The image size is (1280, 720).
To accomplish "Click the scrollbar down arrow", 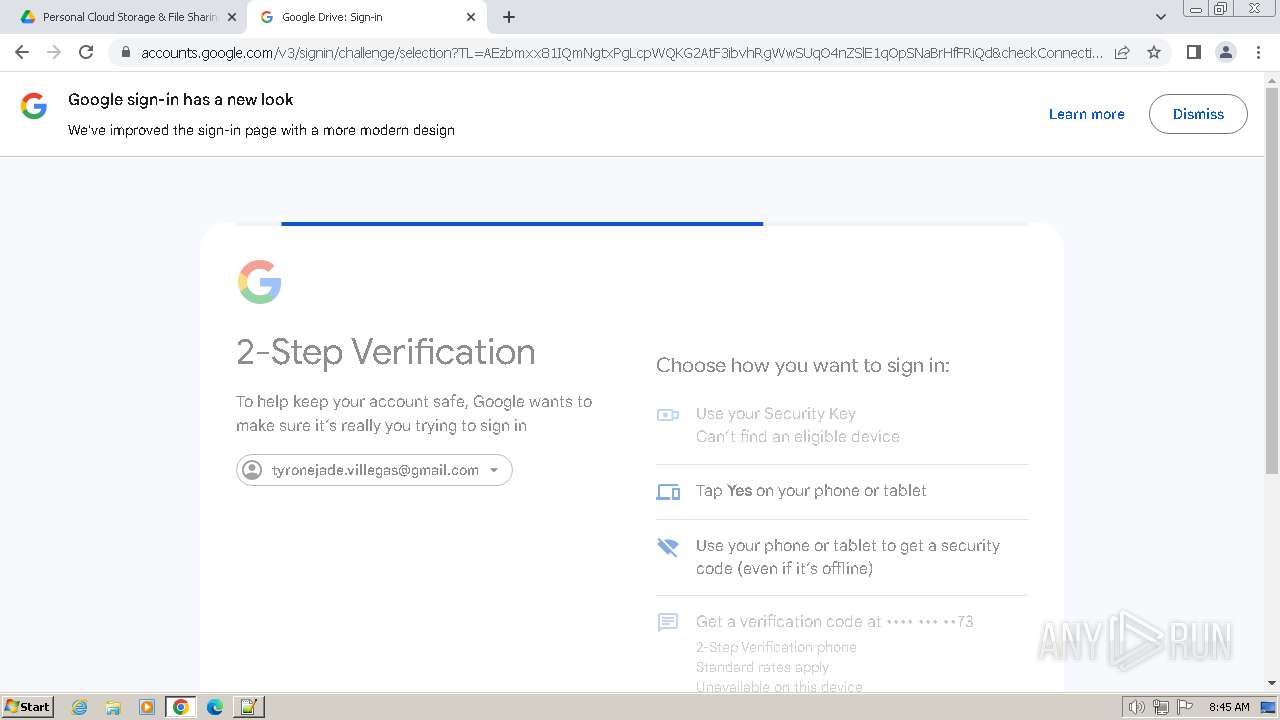I will click(x=1271, y=683).
